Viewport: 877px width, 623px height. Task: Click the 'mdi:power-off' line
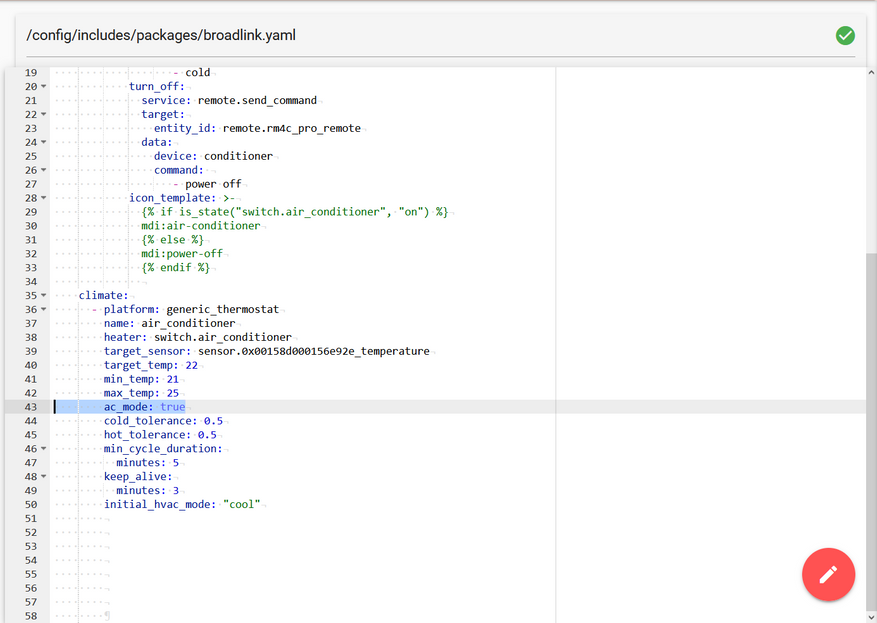point(182,254)
